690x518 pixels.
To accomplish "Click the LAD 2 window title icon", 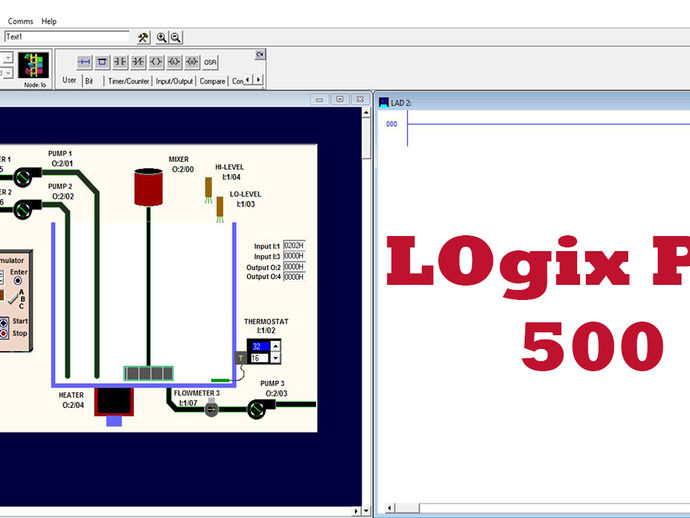I will (x=384, y=103).
